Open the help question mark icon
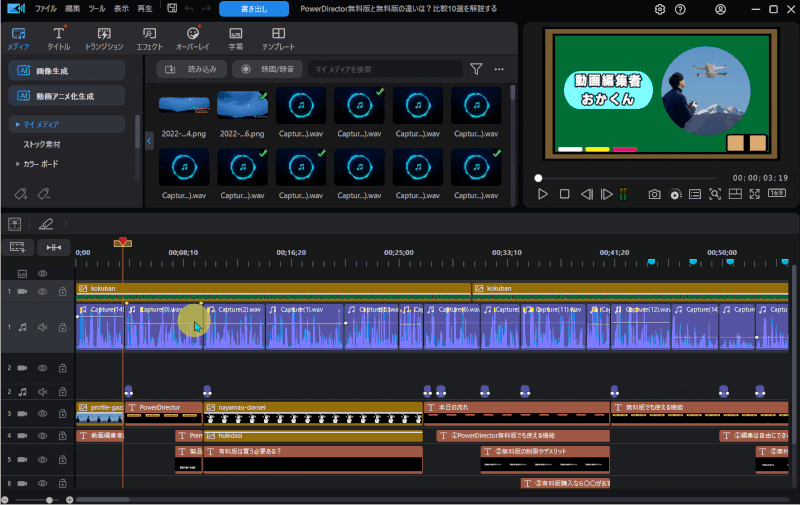 pos(680,9)
